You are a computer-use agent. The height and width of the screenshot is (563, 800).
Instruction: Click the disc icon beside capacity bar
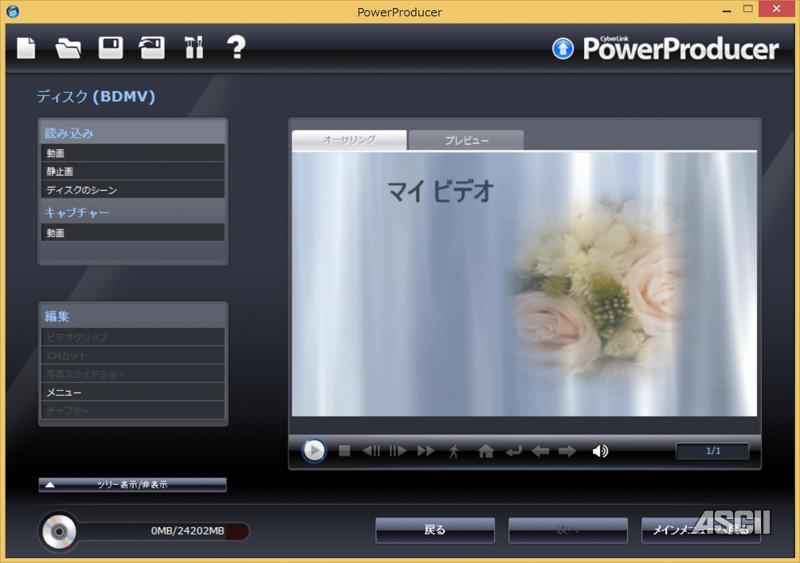59,532
